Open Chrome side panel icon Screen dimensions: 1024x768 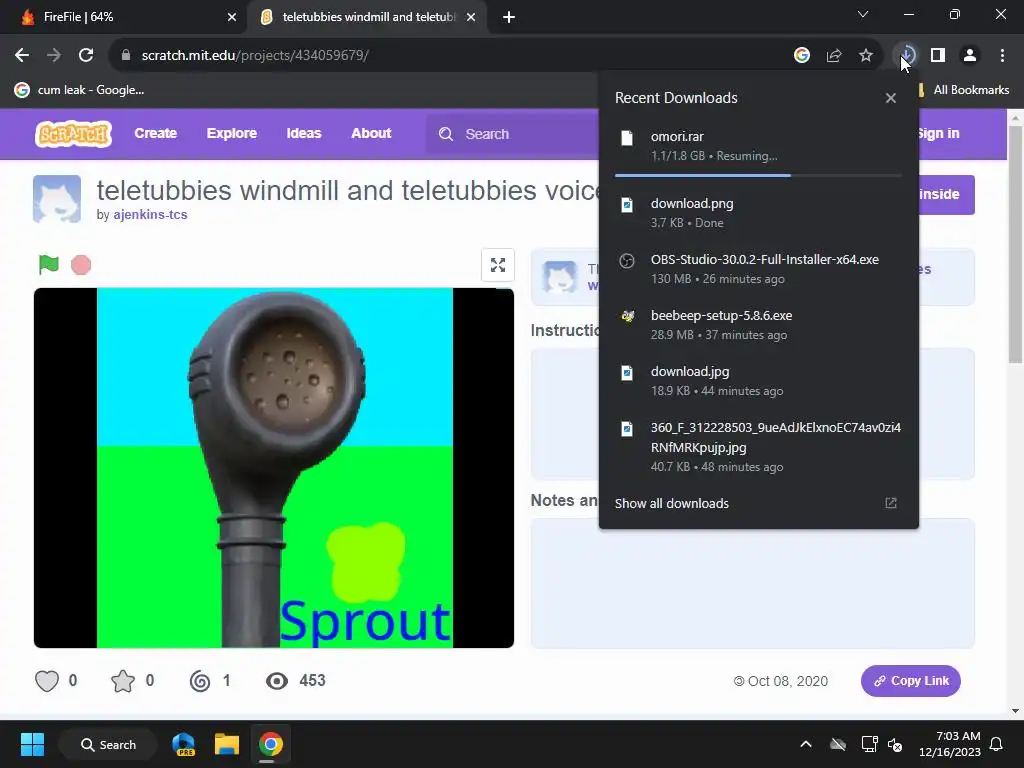point(938,56)
